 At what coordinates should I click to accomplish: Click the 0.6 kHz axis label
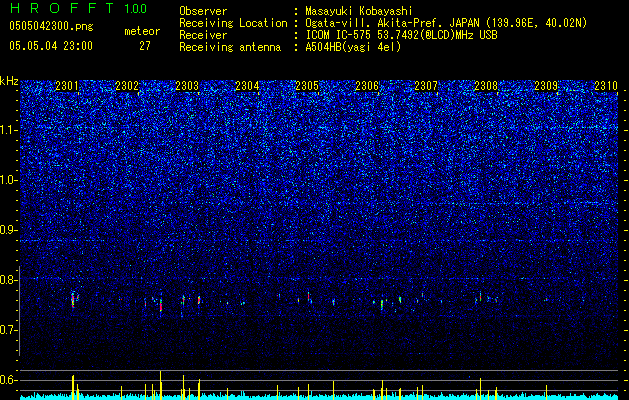click(9, 380)
